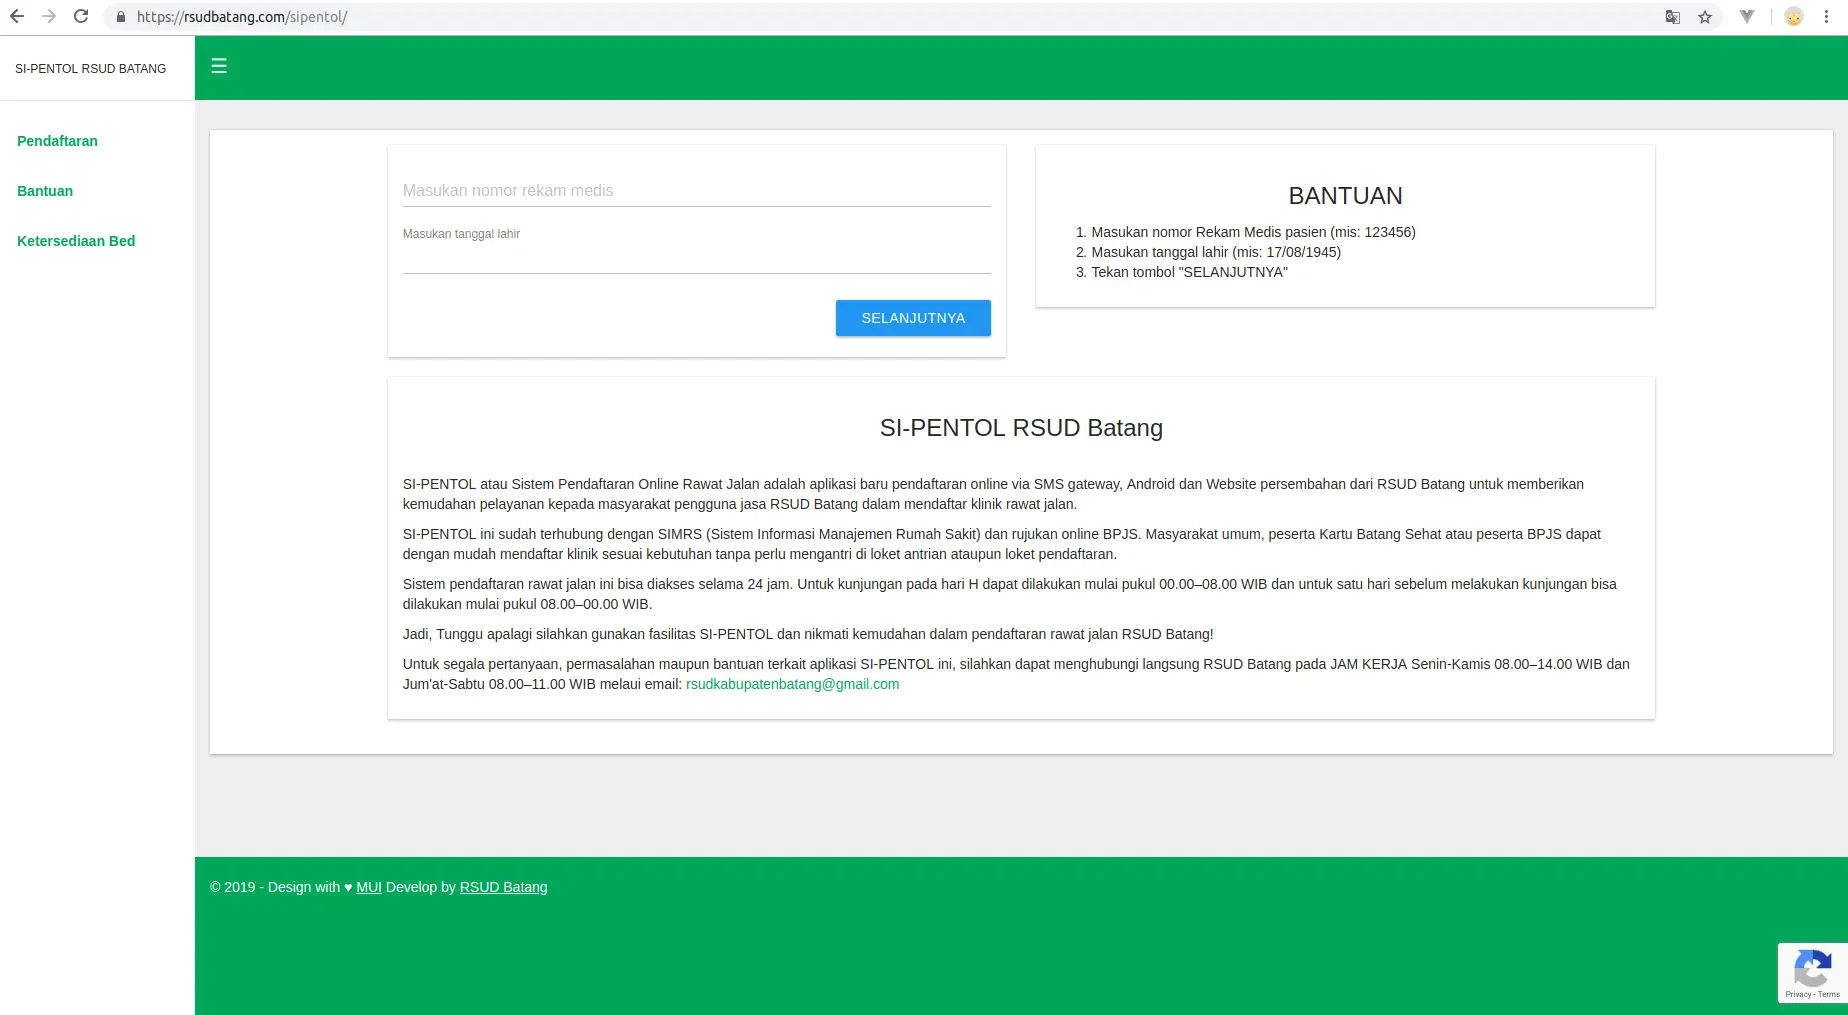This screenshot has height=1015, width=1848.
Task: Select Bantuan from the sidebar
Action: (45, 191)
